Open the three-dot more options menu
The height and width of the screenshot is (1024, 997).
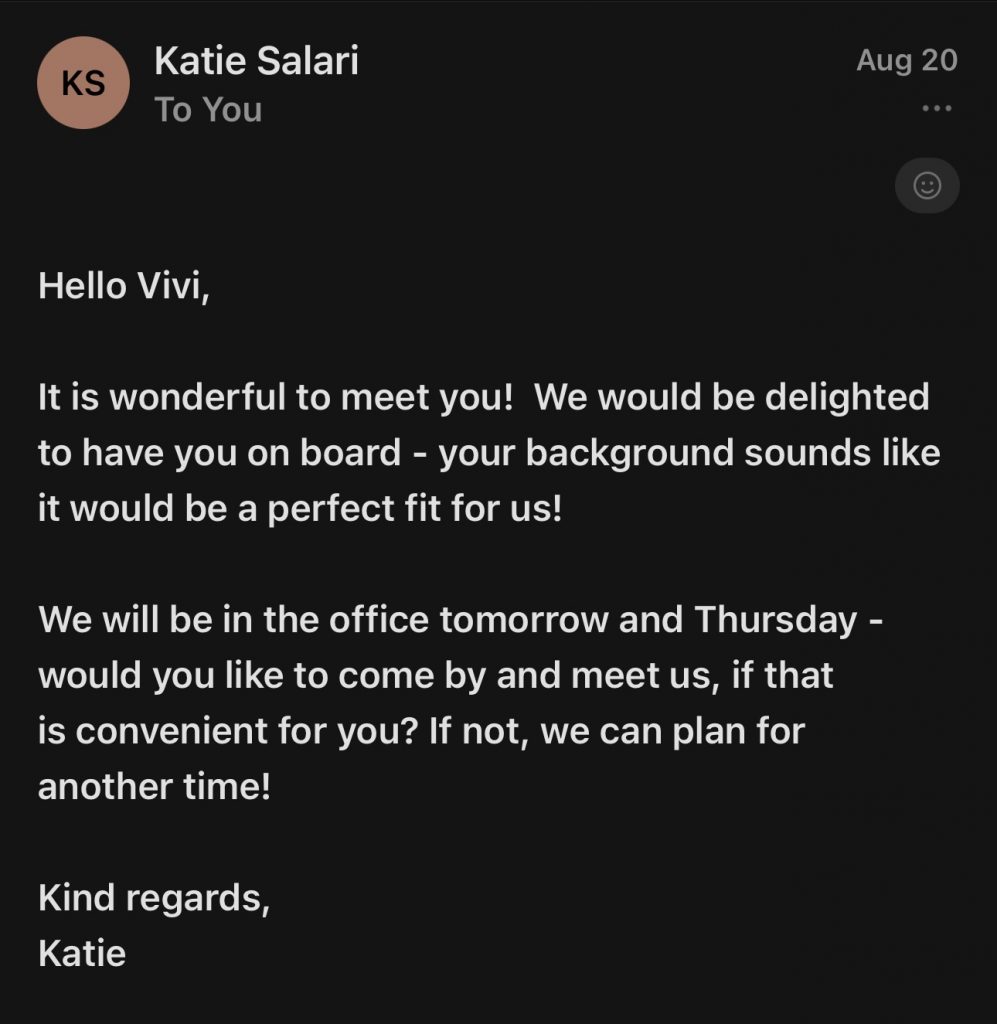936,108
